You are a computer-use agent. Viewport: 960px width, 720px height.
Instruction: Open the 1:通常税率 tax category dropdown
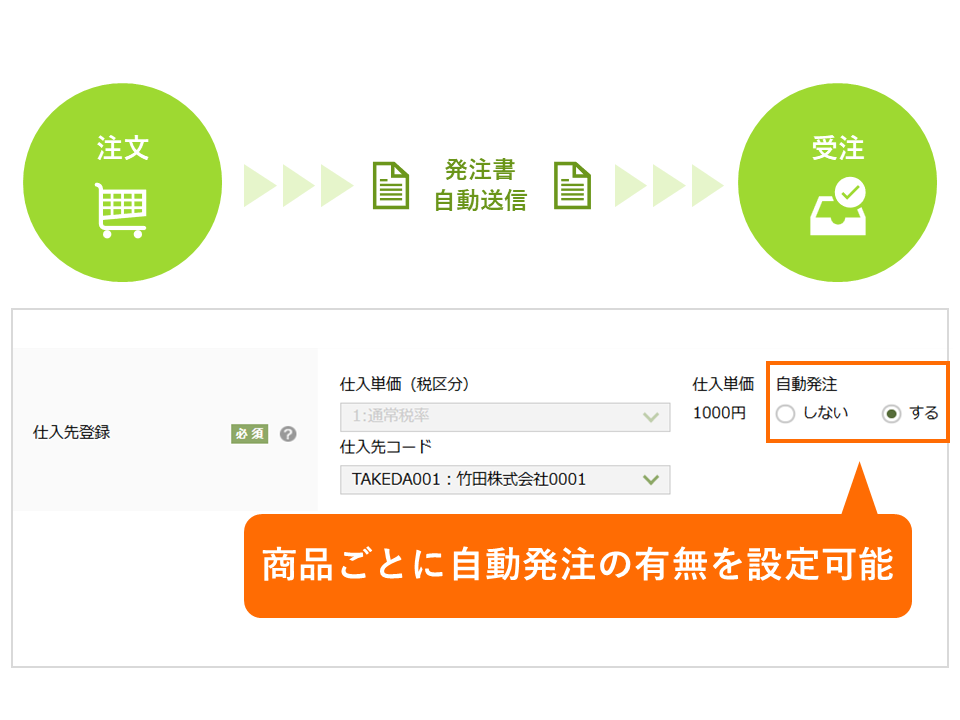pos(505,417)
